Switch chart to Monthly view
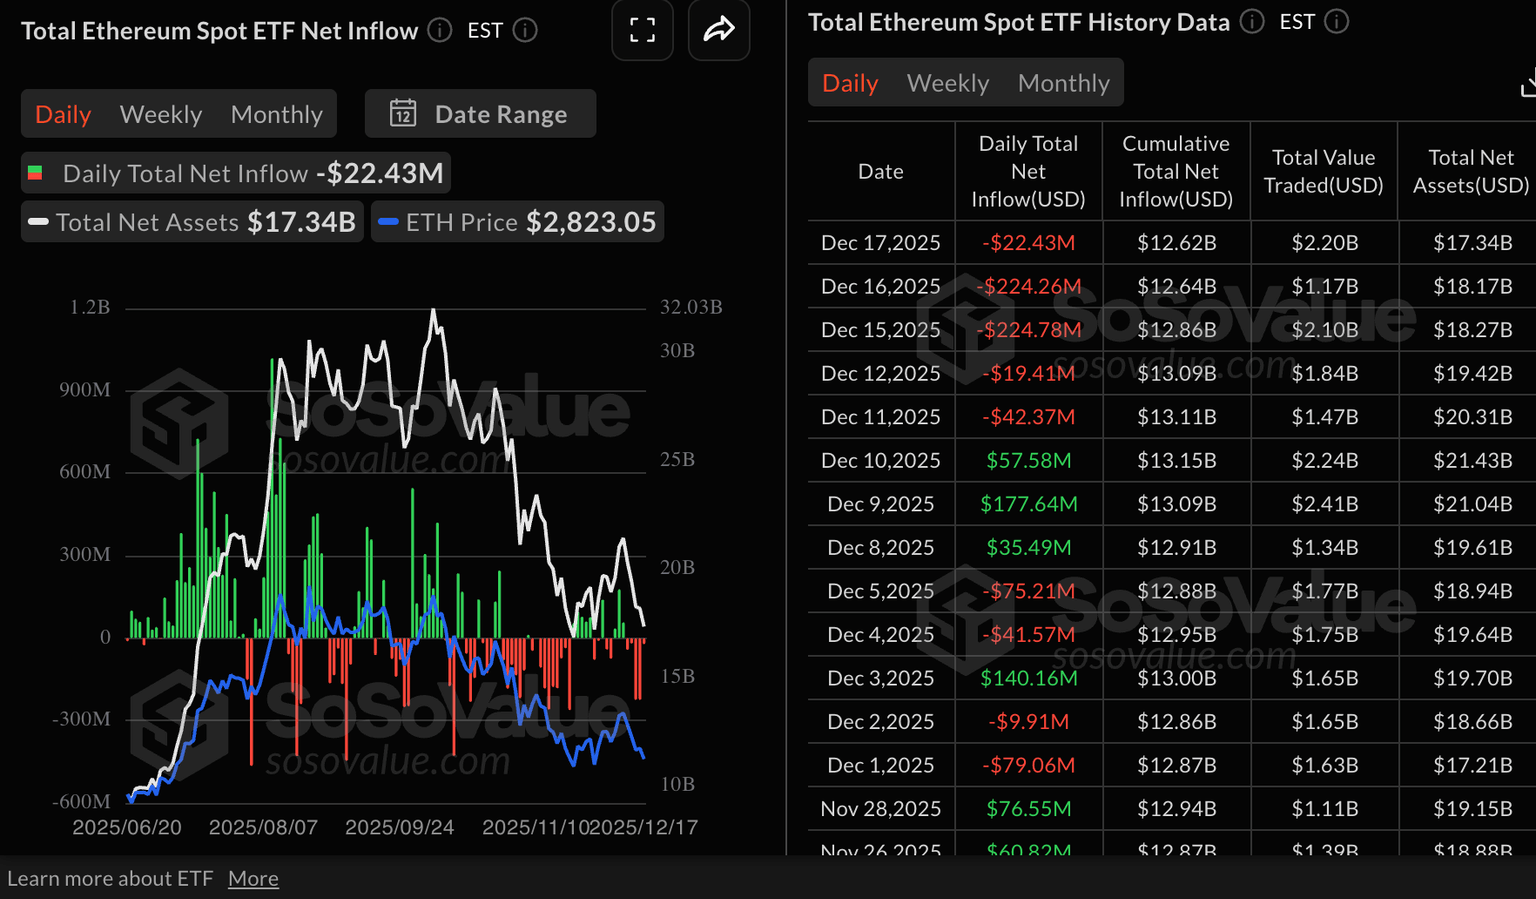This screenshot has height=899, width=1536. tap(276, 114)
